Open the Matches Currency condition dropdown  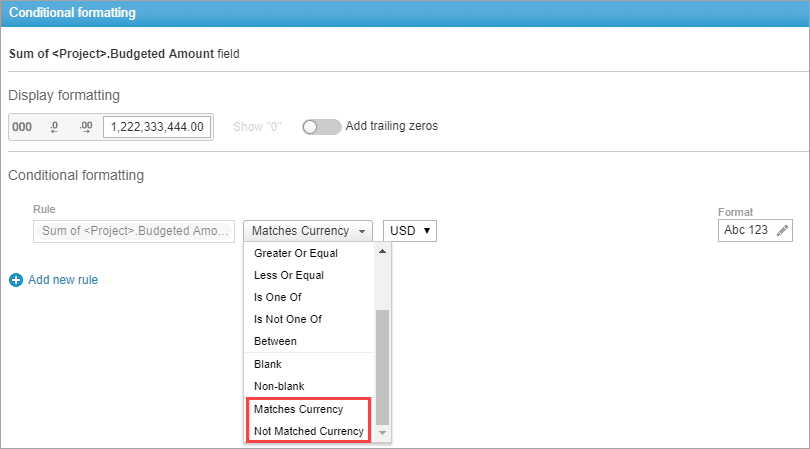tap(308, 231)
